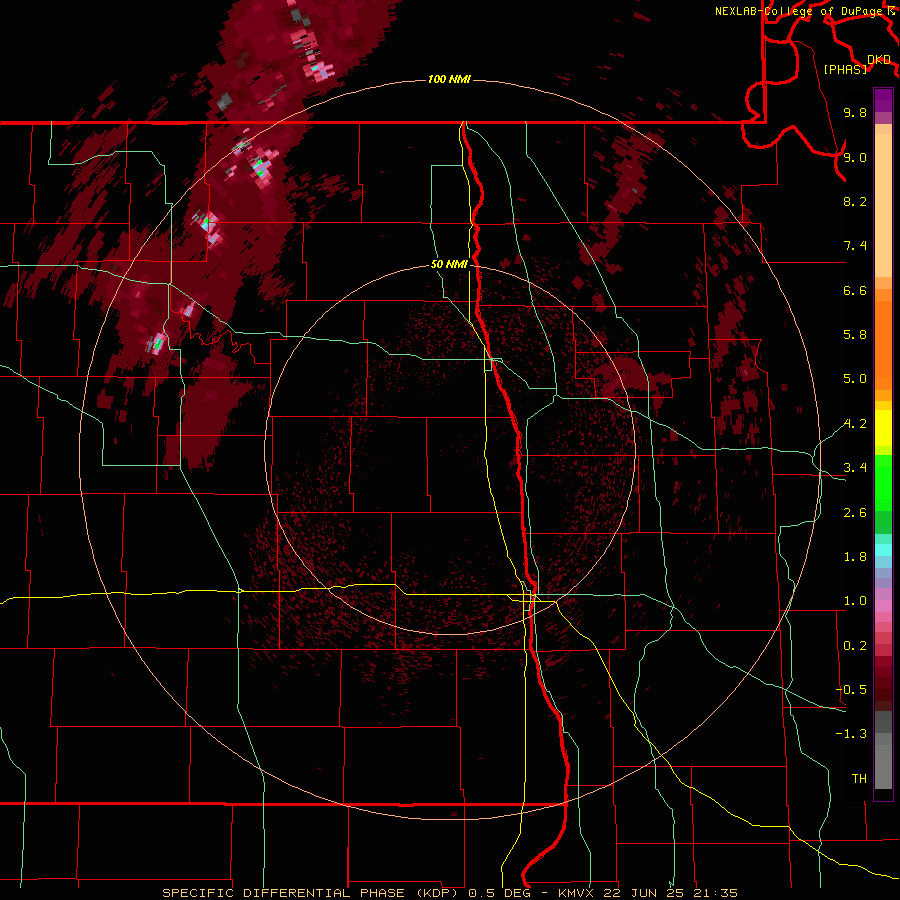This screenshot has height=900, width=900.
Task: Click the 100 NMI range ring label
Action: [x=449, y=79]
